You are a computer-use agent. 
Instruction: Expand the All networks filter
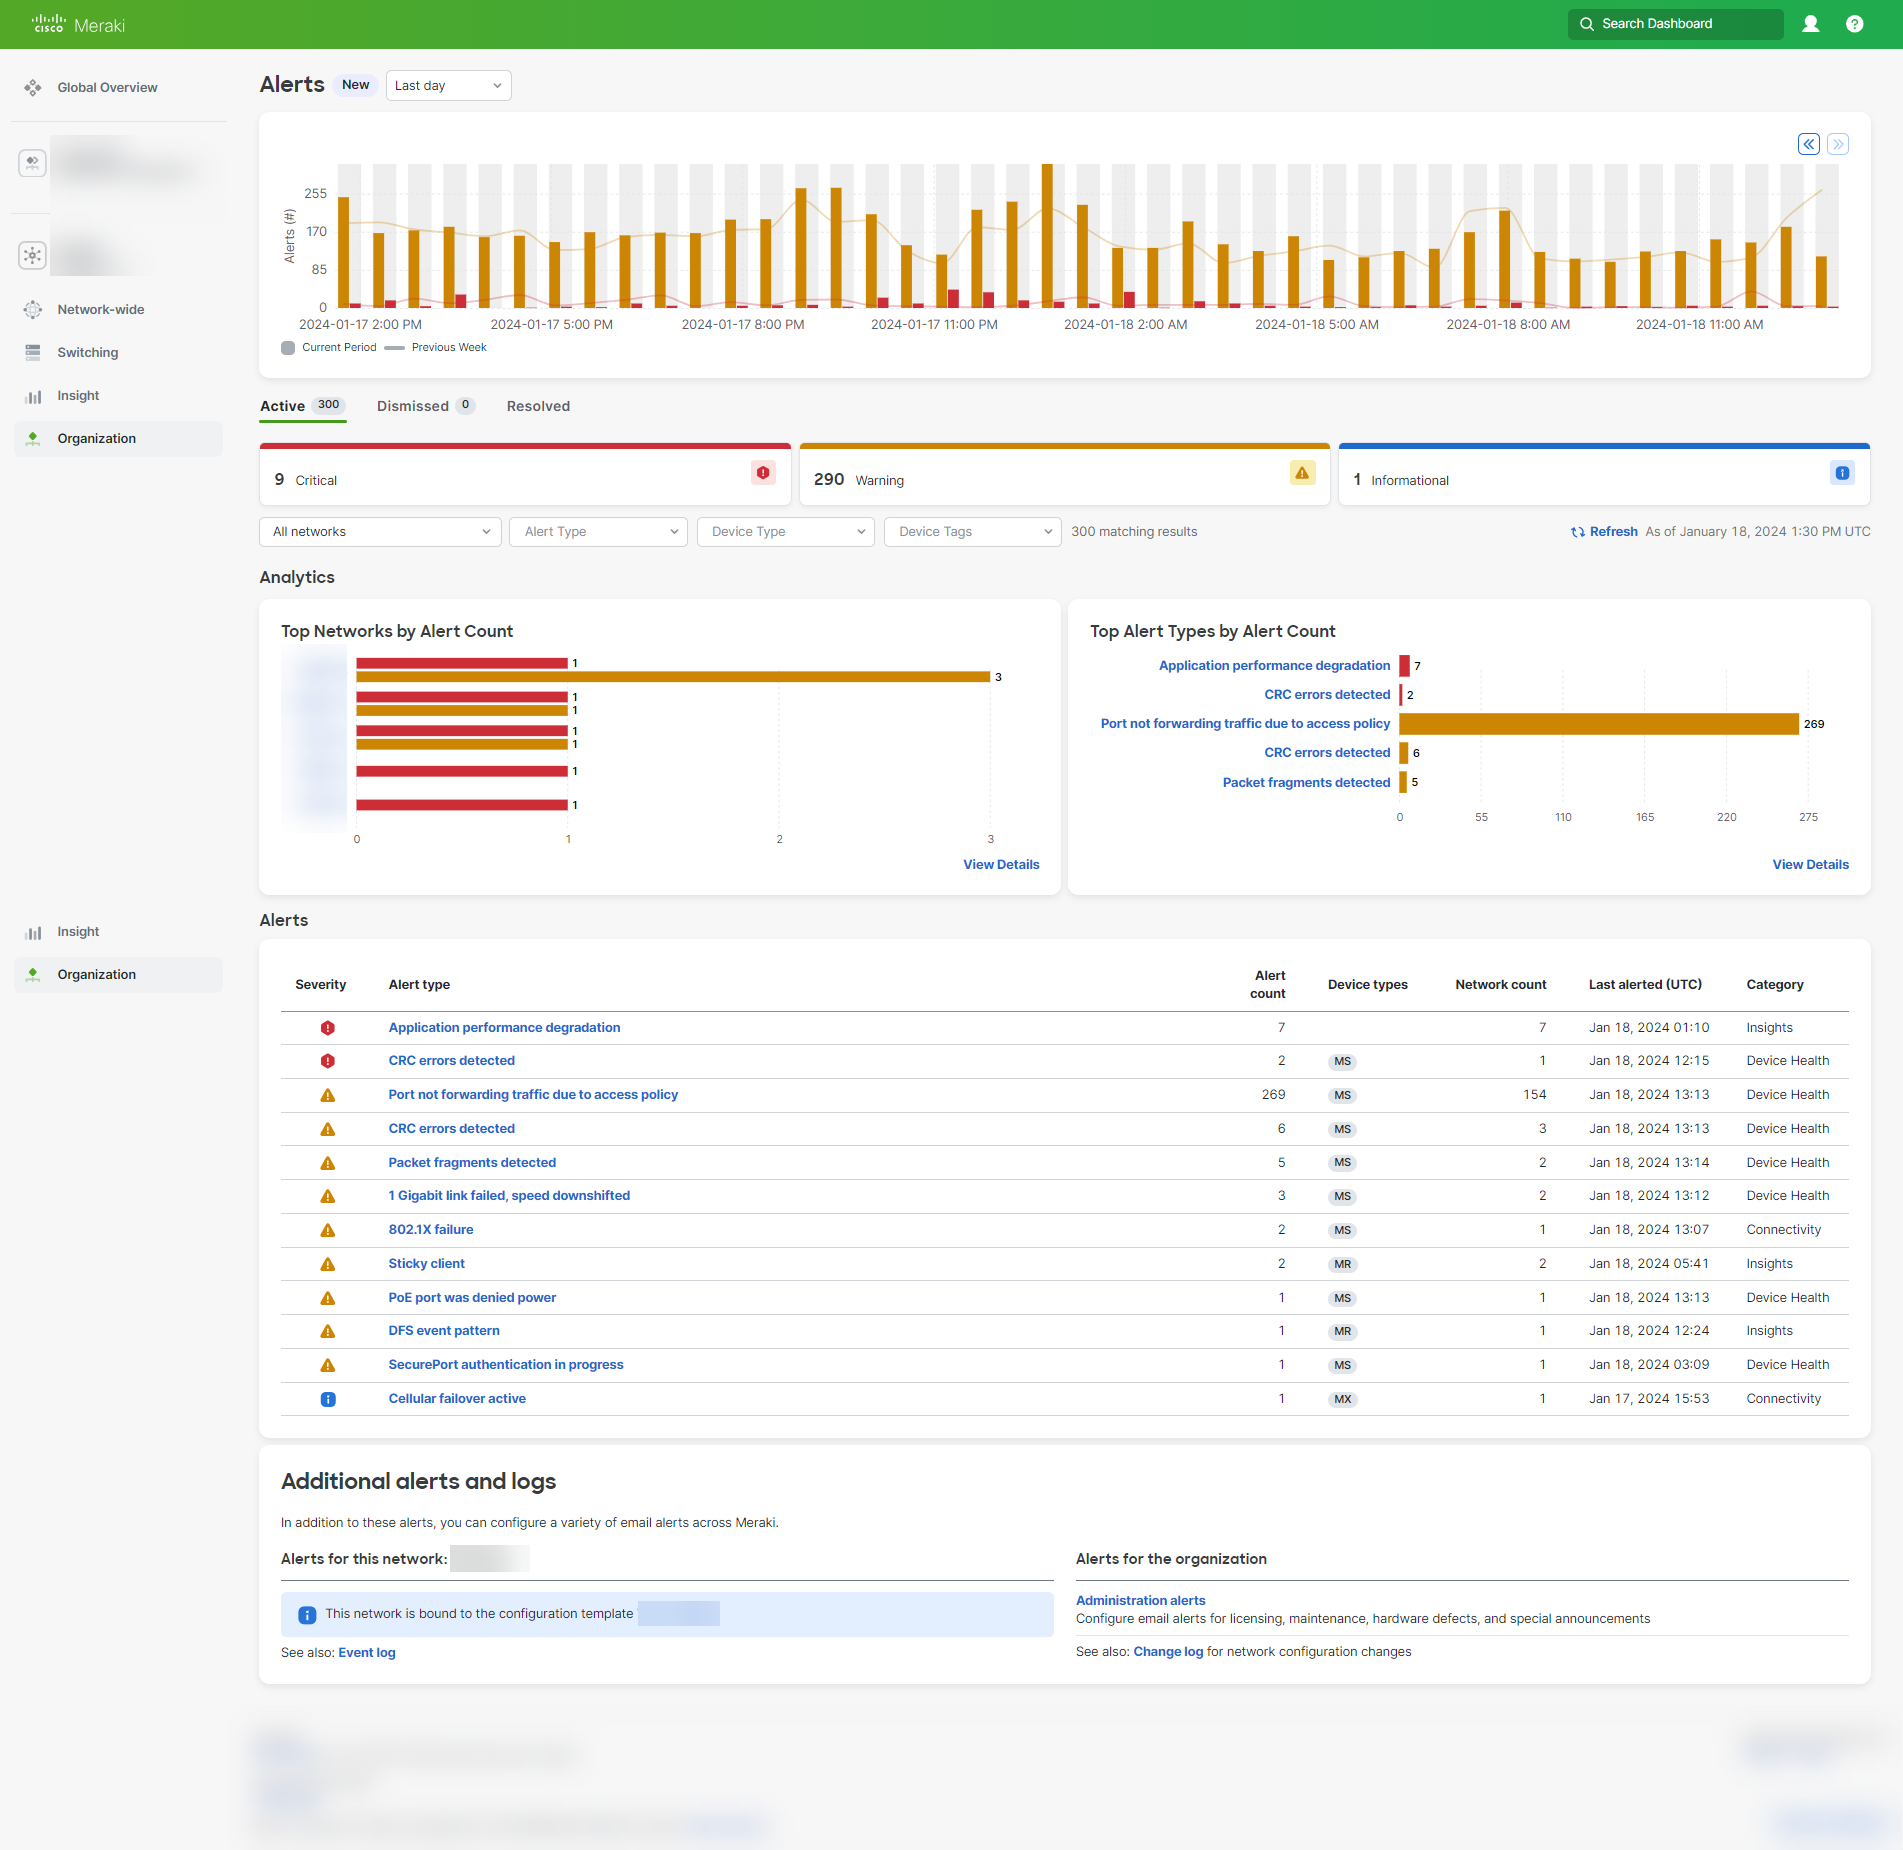click(x=379, y=531)
